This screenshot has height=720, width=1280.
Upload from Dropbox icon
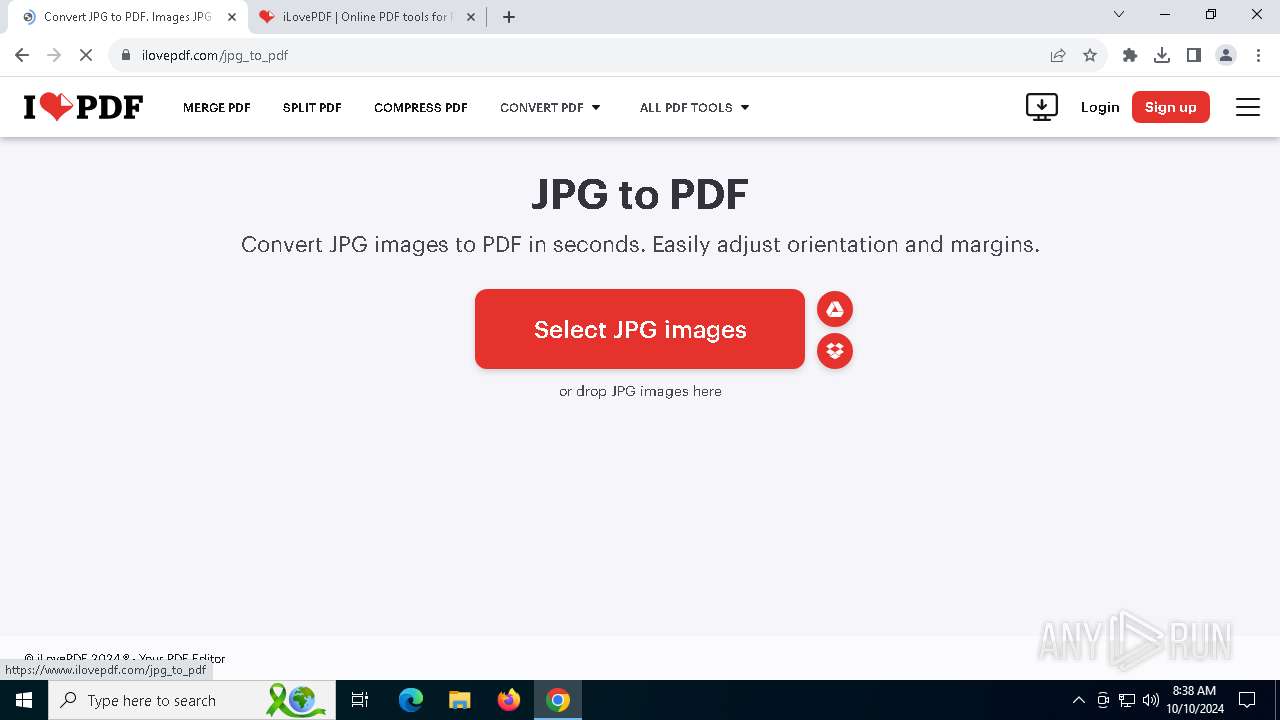point(835,351)
